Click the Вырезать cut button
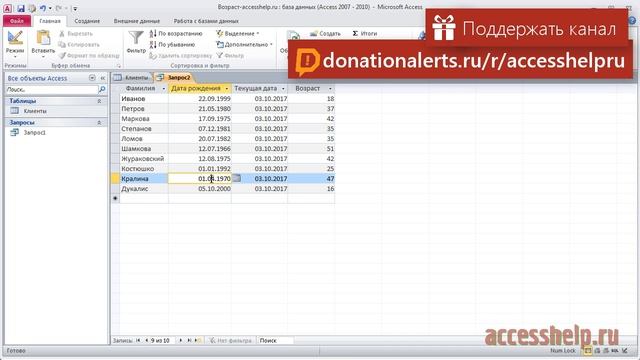This screenshot has width=640, height=360. tap(76, 33)
